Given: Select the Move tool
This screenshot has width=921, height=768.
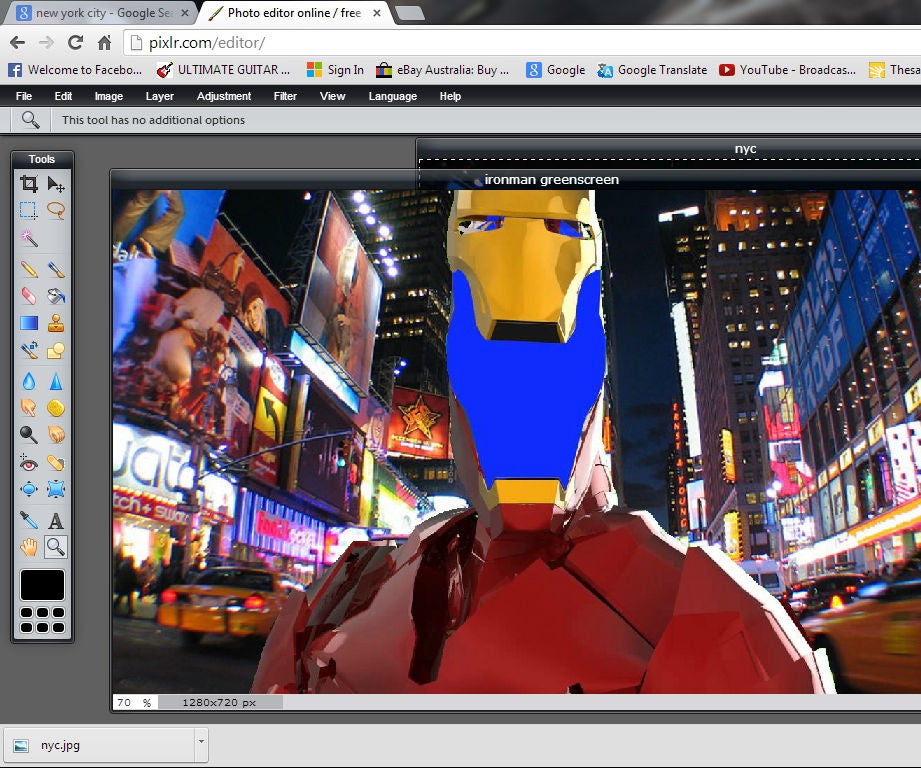Looking at the screenshot, I should 56,184.
